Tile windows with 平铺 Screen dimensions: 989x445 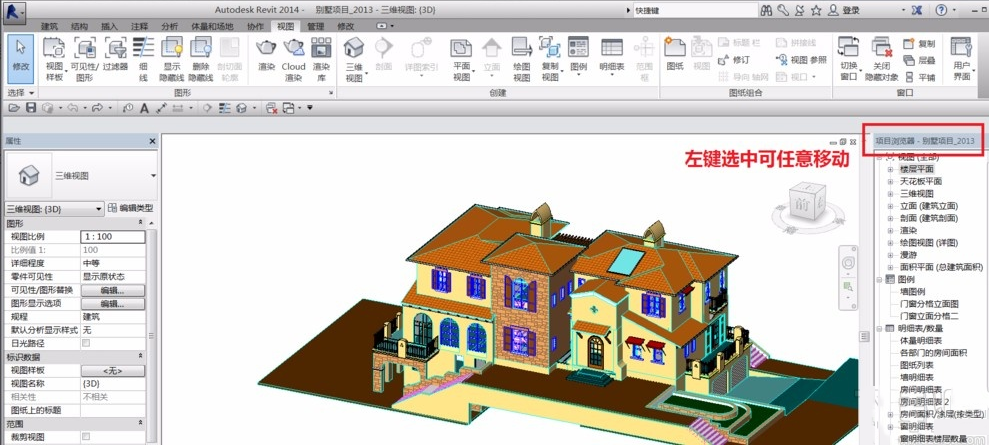[919, 76]
